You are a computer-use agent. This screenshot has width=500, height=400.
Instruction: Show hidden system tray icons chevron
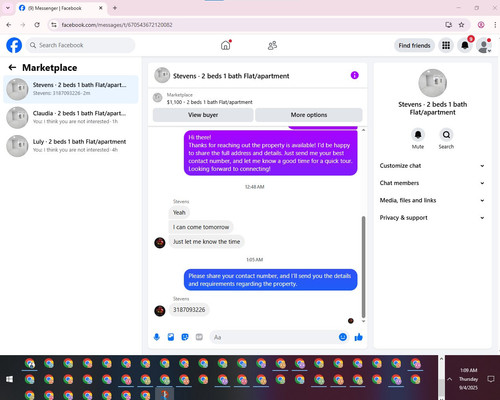click(x=449, y=379)
